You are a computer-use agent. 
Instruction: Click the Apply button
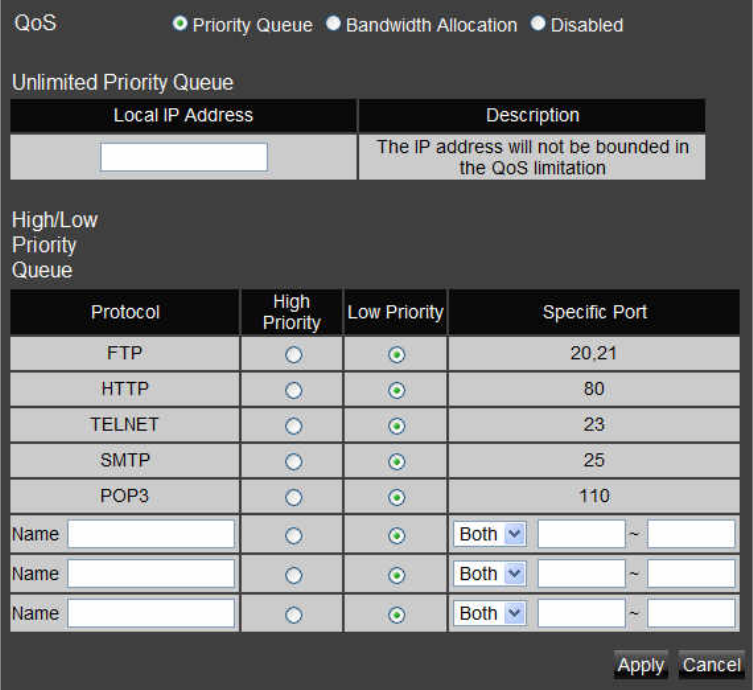tap(641, 665)
